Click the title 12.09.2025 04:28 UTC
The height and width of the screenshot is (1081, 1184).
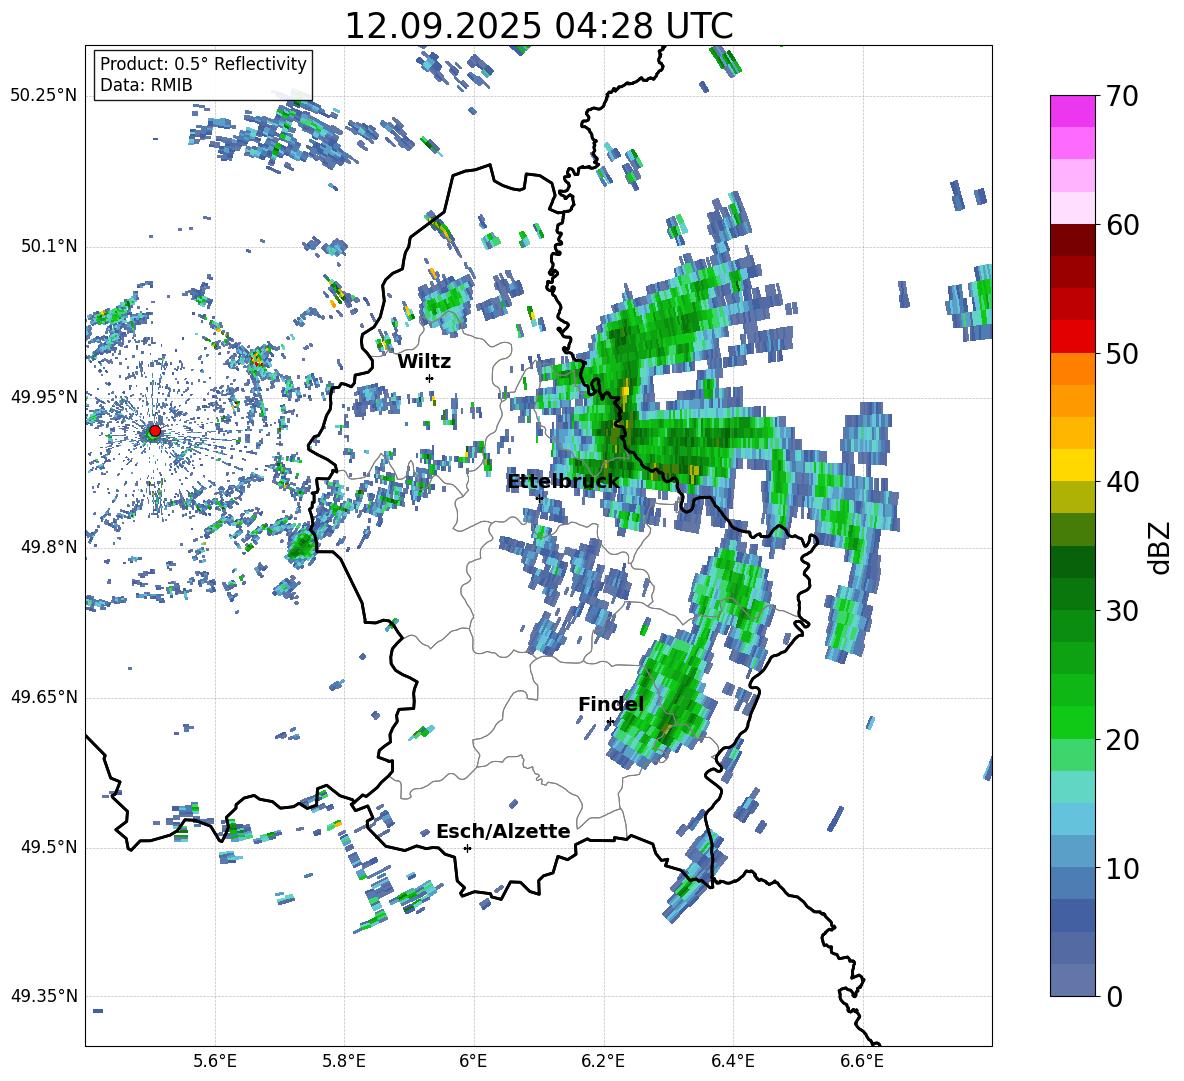click(x=538, y=26)
